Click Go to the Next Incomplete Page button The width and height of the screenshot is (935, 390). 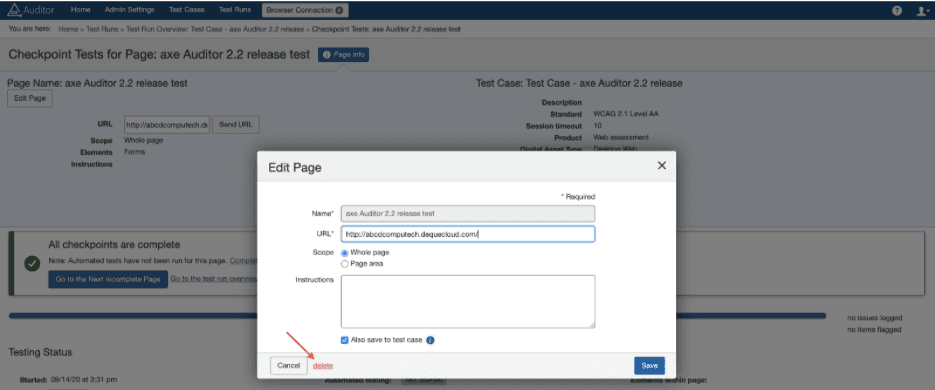point(108,279)
